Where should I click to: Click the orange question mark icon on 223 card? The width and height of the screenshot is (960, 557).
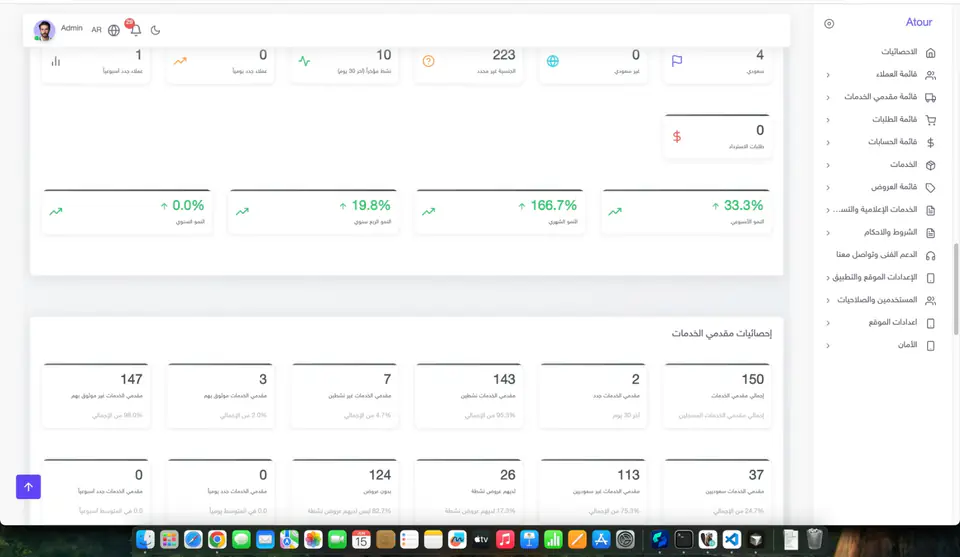428,61
